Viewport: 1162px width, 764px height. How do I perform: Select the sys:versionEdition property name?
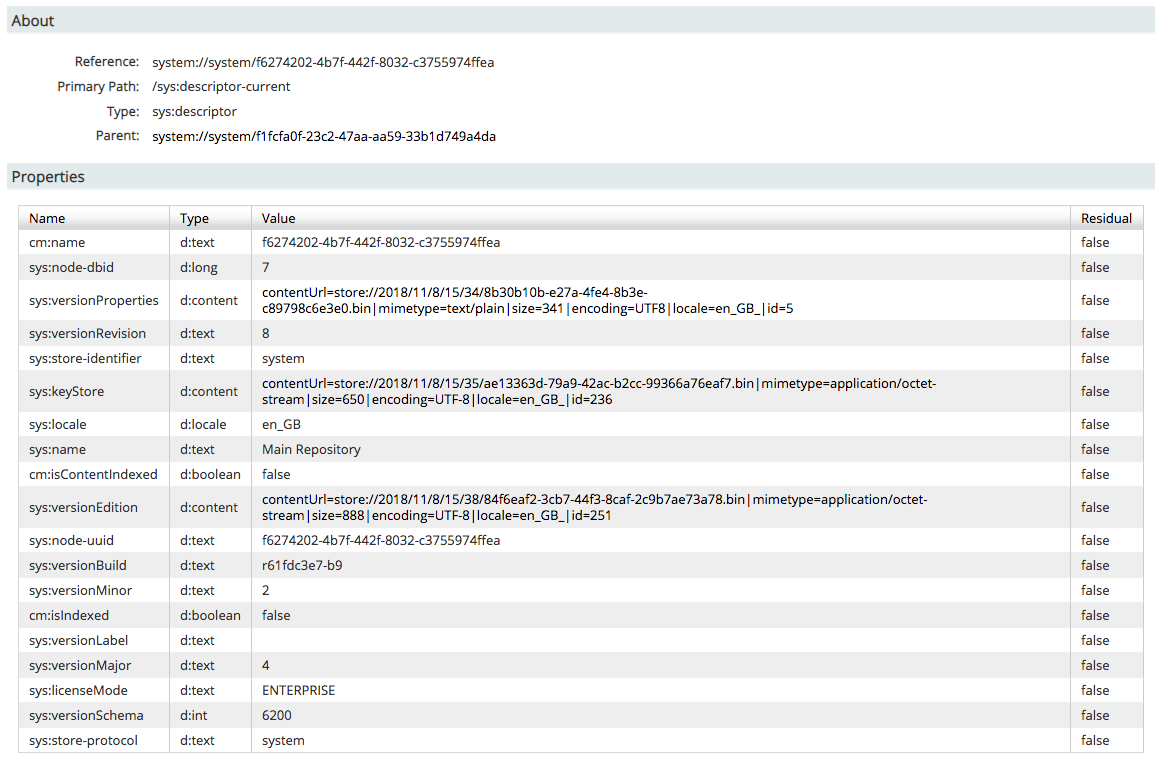pos(83,508)
